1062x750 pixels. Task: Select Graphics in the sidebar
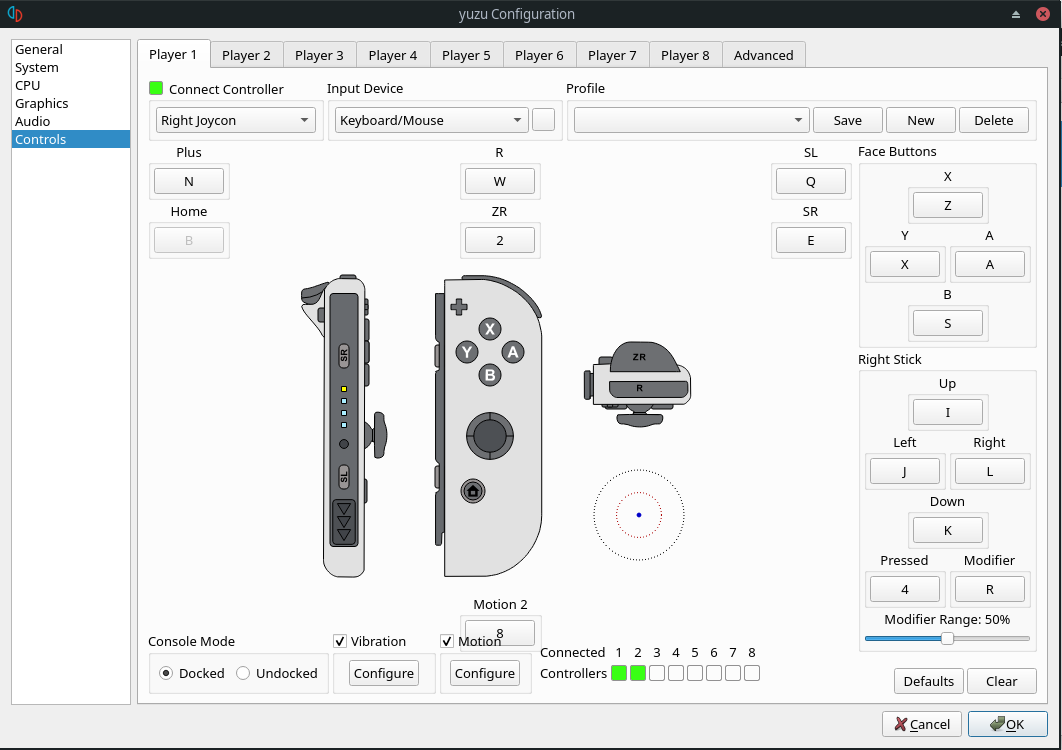[70, 103]
